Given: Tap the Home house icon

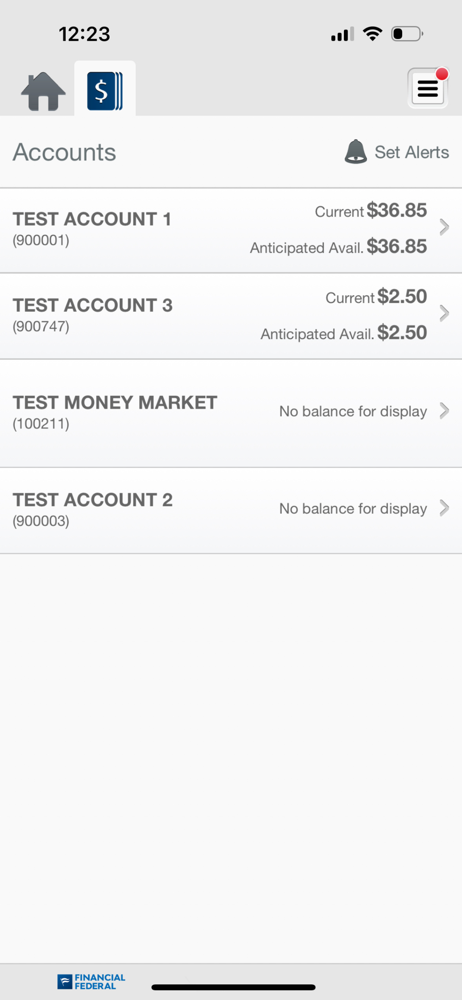Looking at the screenshot, I should [x=43, y=91].
